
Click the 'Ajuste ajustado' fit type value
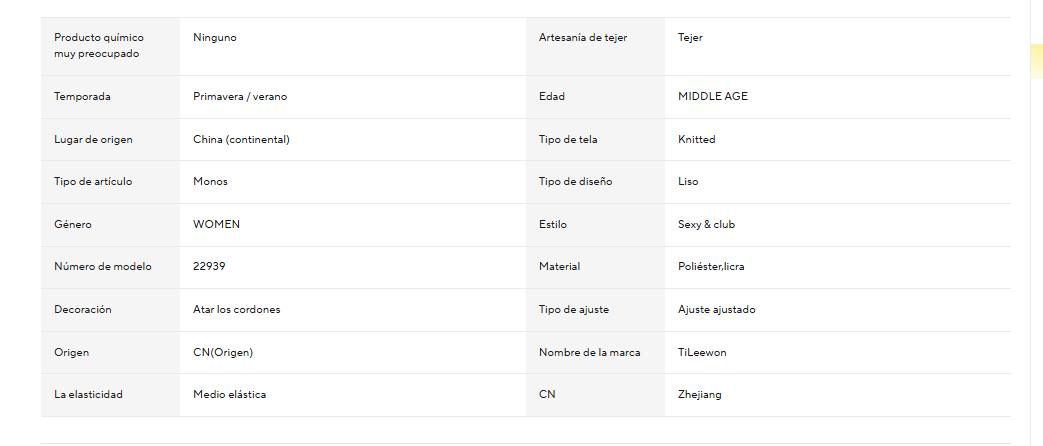717,310
